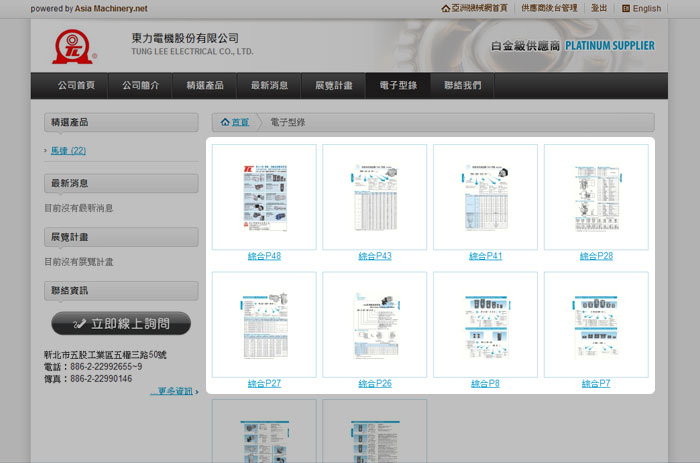Click address 新北市五股工業區五權三路50號

pyautogui.click(x=105, y=355)
